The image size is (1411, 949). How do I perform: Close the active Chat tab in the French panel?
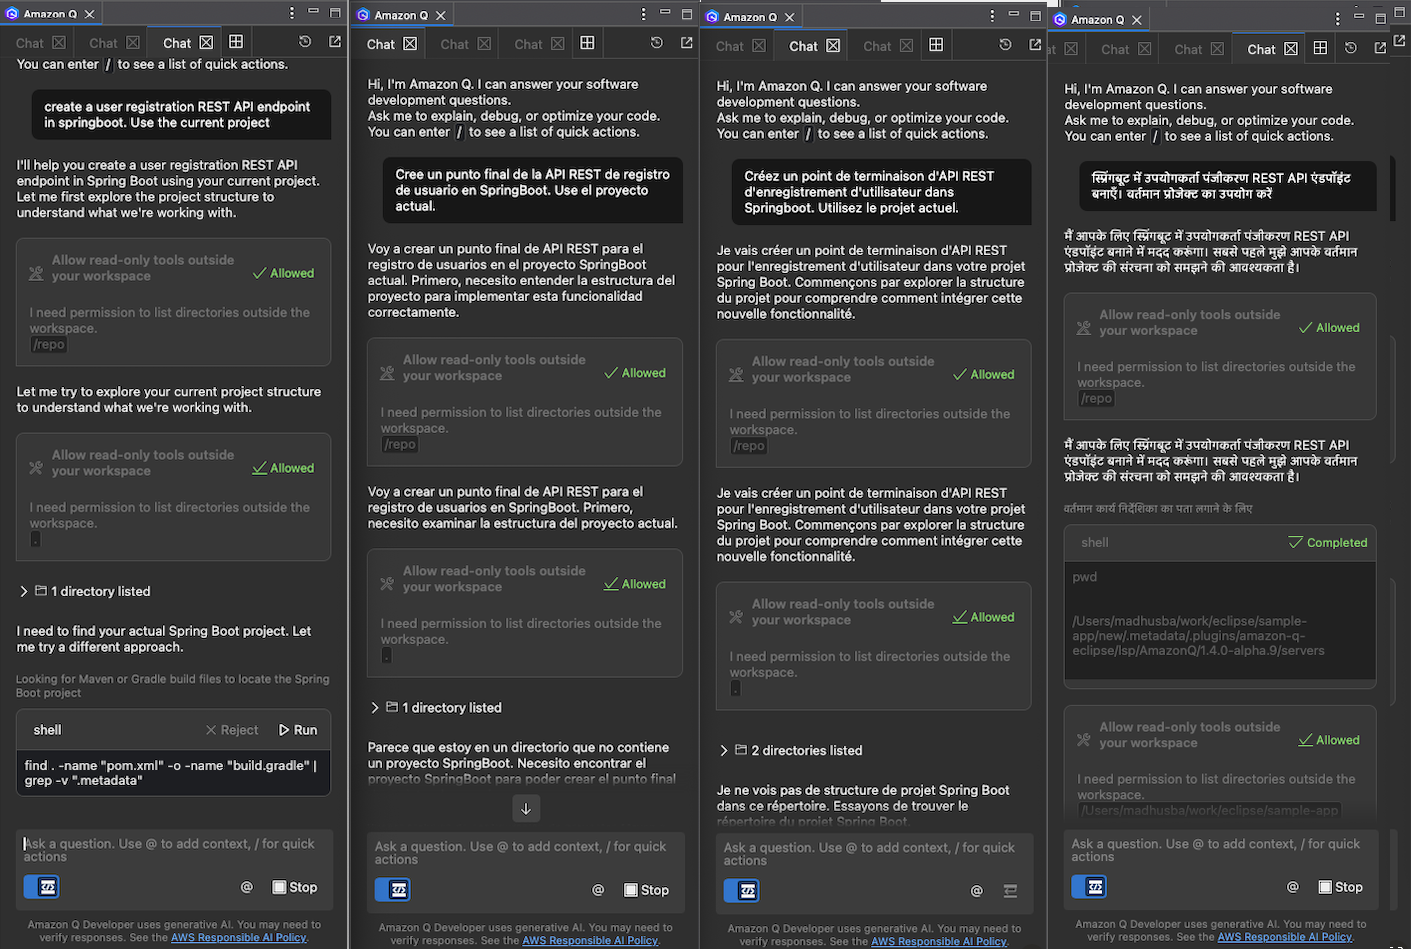click(x=832, y=46)
